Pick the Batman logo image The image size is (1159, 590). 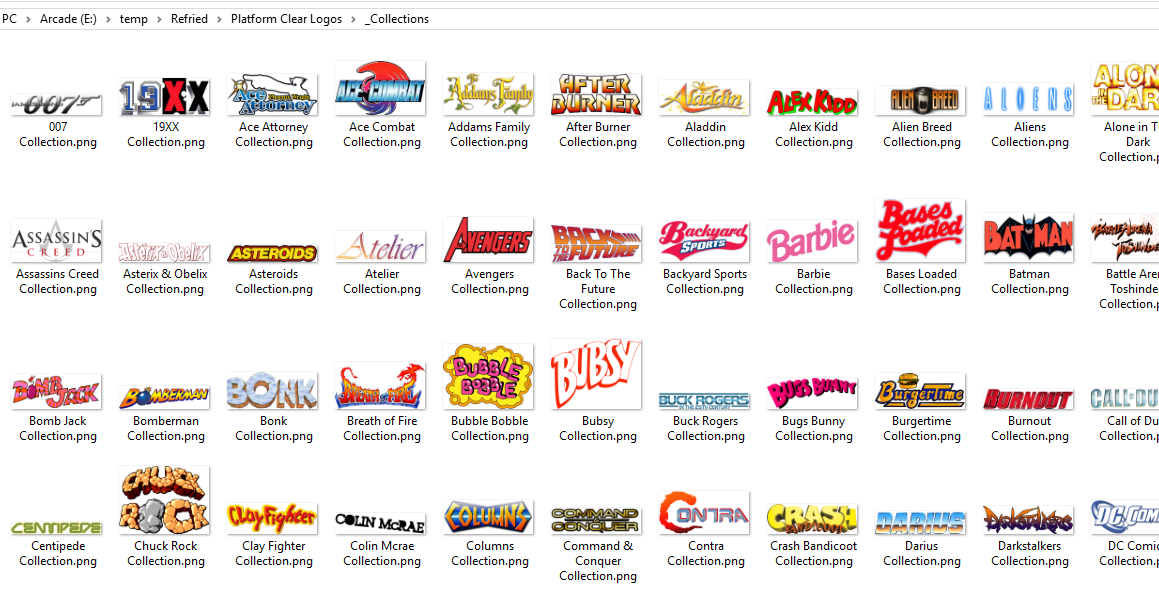click(x=1027, y=237)
